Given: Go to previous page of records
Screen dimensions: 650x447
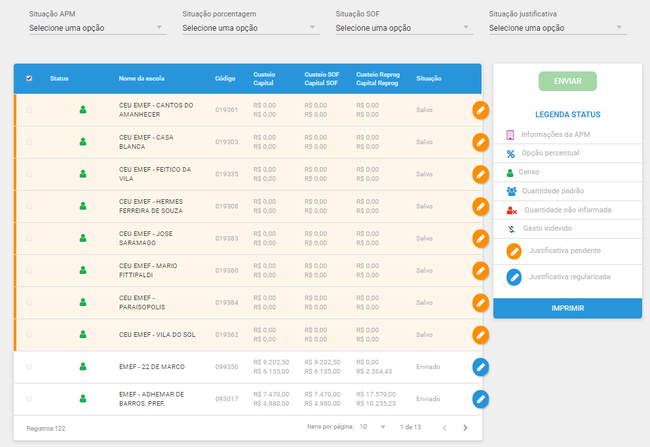Looking at the screenshot, I should [444, 428].
